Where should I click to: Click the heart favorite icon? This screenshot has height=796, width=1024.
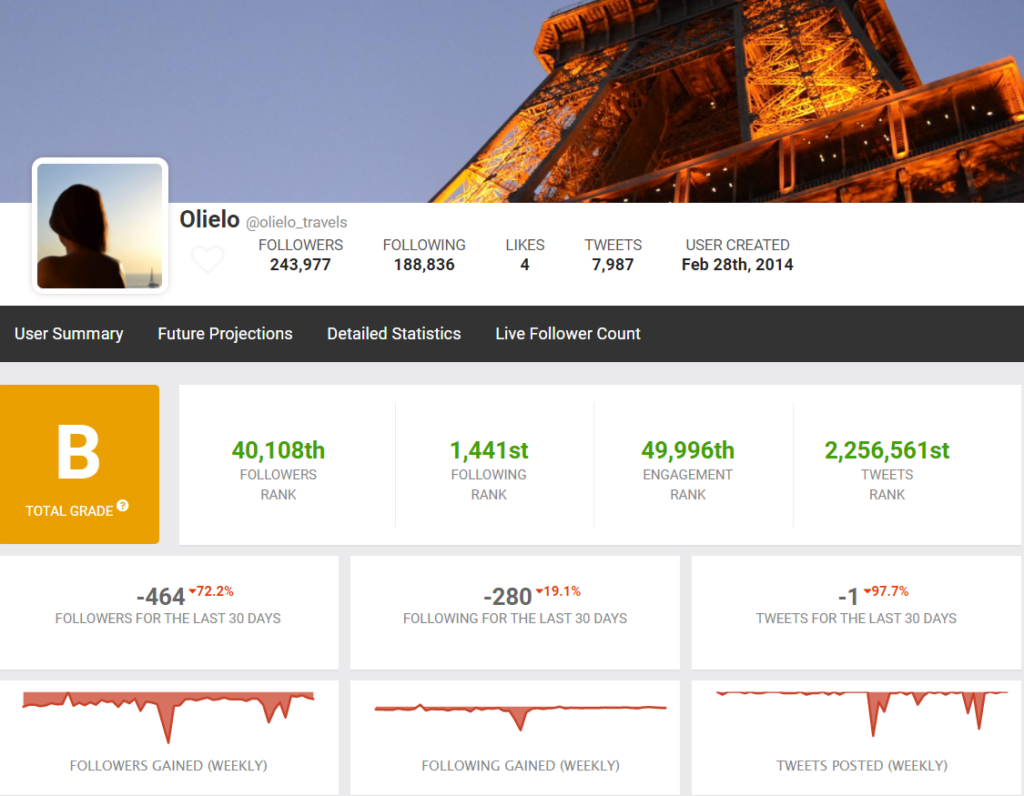click(x=207, y=260)
